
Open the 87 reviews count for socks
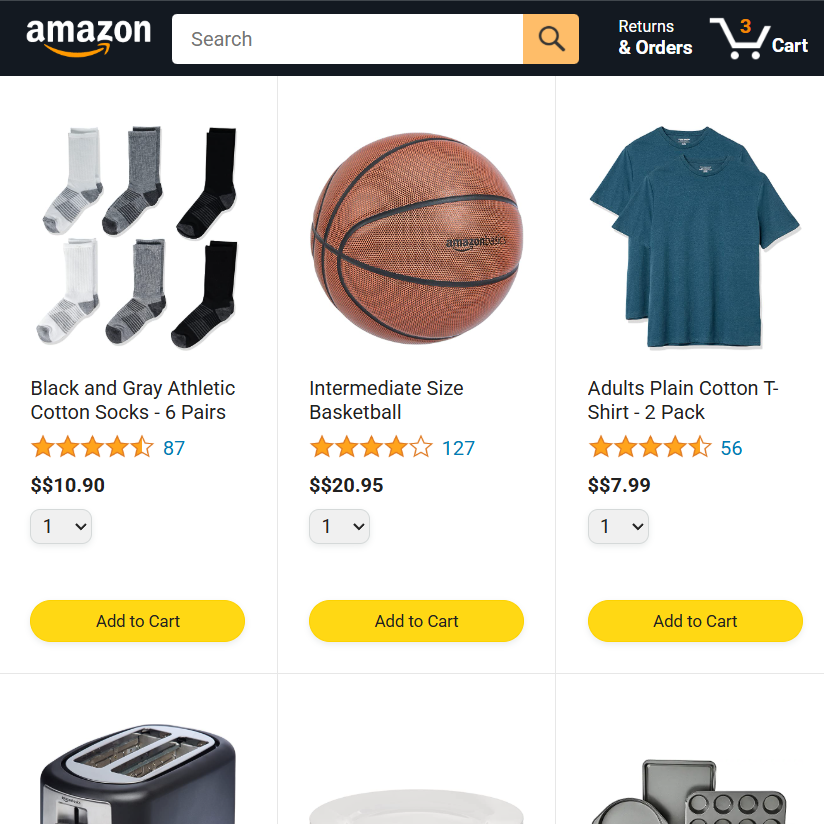174,448
